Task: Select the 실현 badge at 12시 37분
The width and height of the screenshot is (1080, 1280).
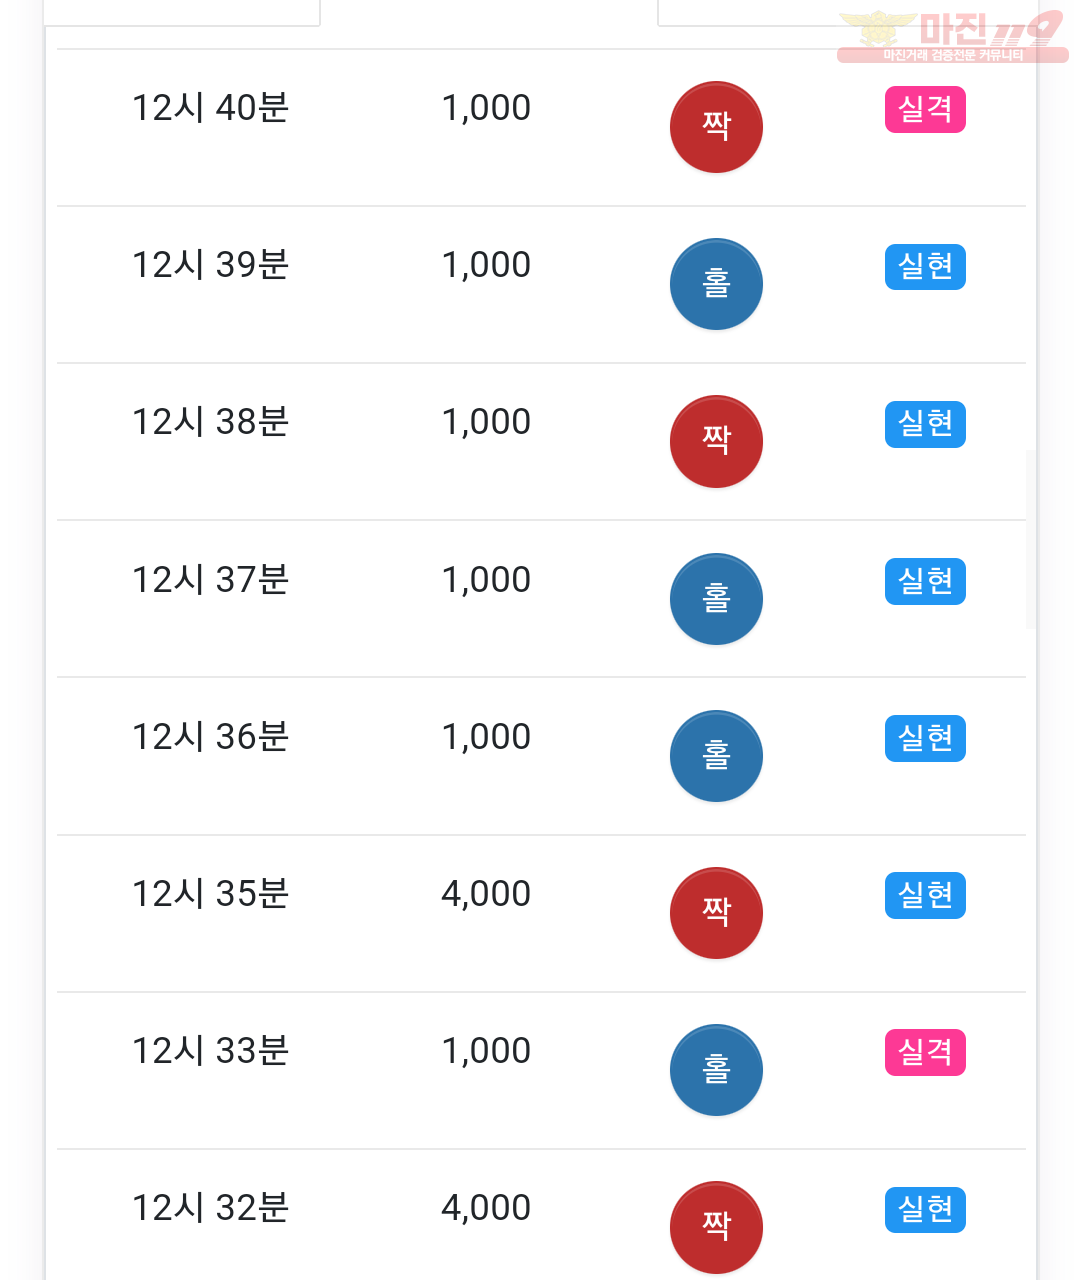Action: pyautogui.click(x=925, y=581)
